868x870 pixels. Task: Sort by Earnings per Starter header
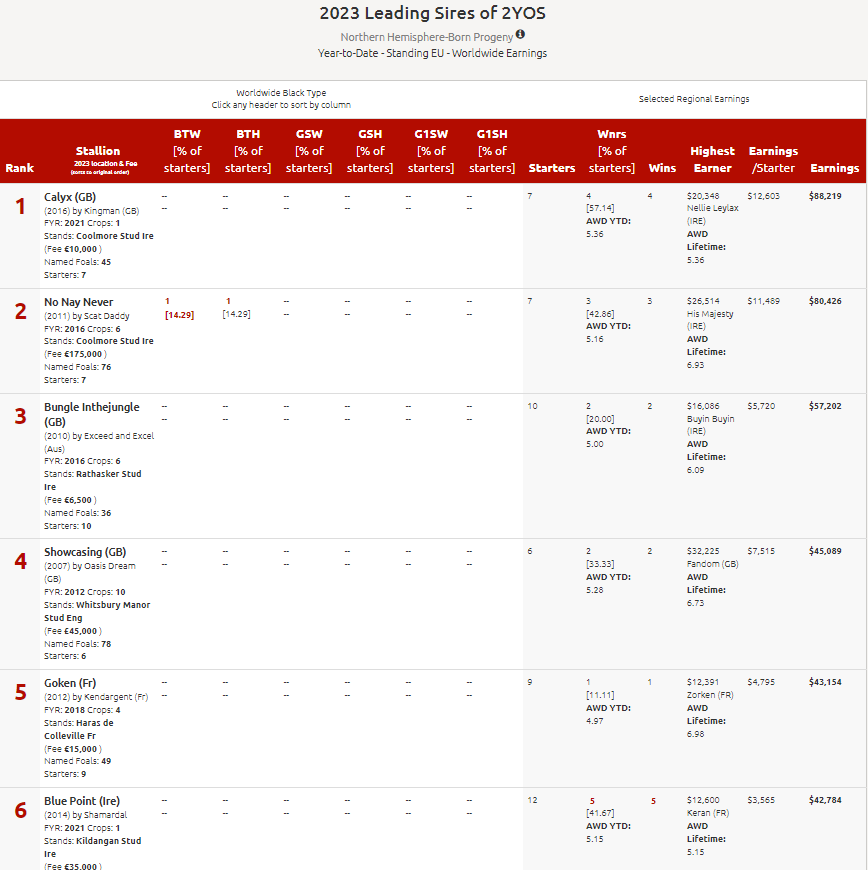[x=773, y=159]
